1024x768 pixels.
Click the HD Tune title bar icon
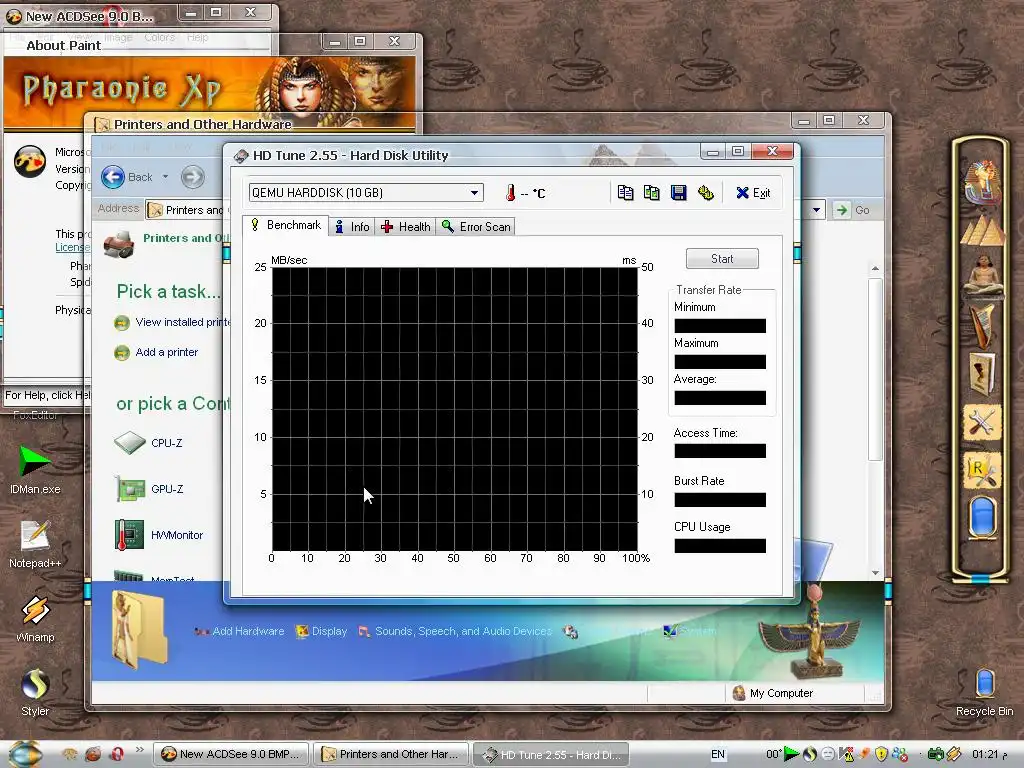[x=241, y=155]
